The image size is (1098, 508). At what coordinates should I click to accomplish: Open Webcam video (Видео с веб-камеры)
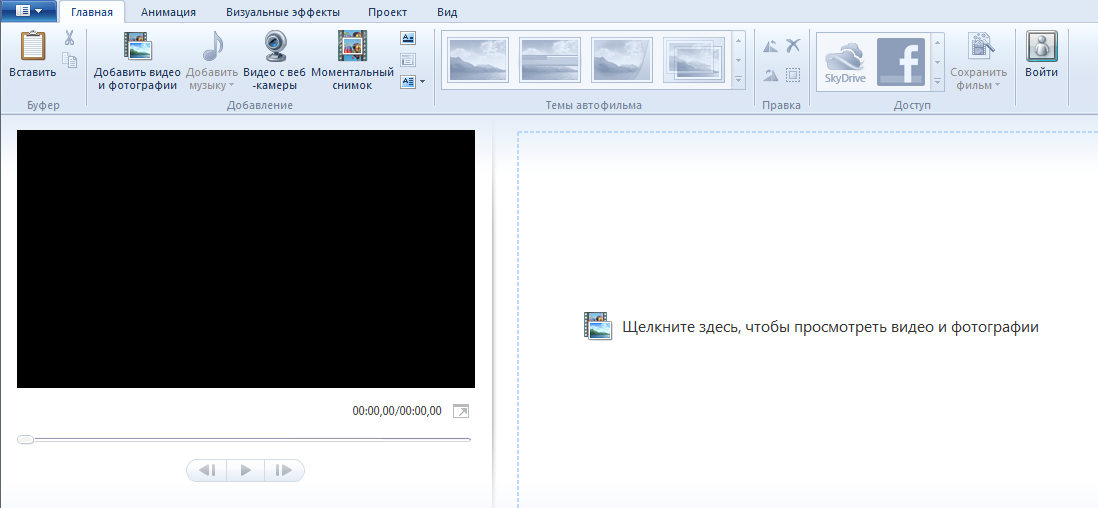274,48
